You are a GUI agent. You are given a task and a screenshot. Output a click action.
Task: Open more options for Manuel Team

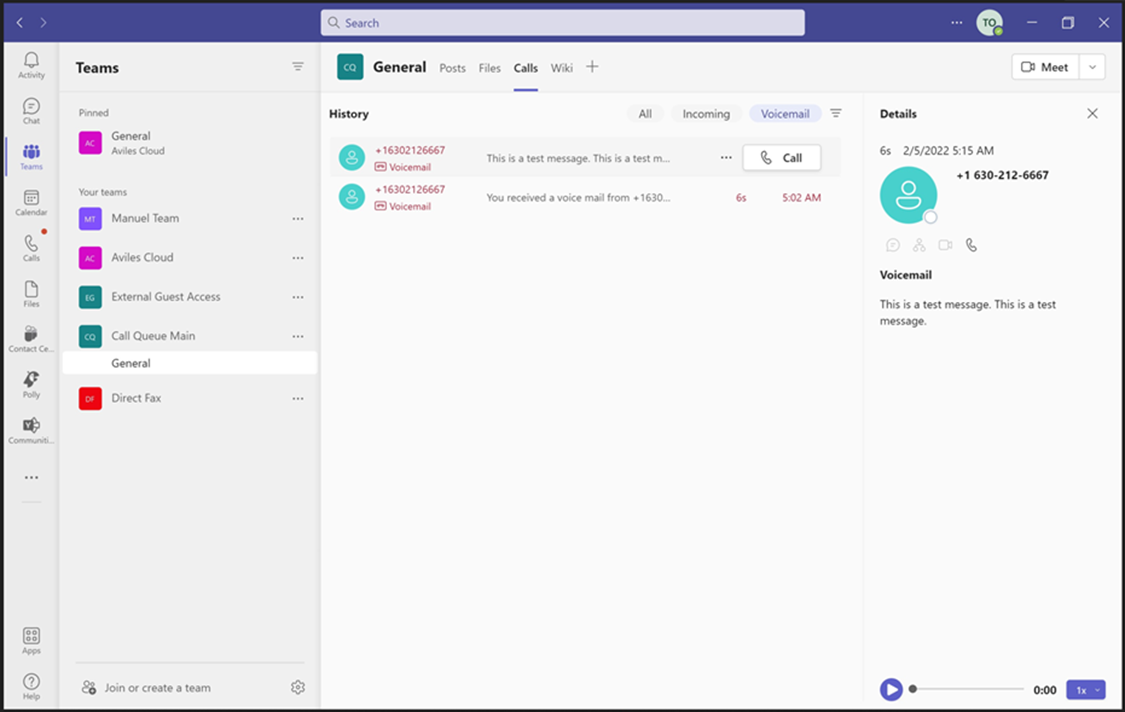pos(298,218)
